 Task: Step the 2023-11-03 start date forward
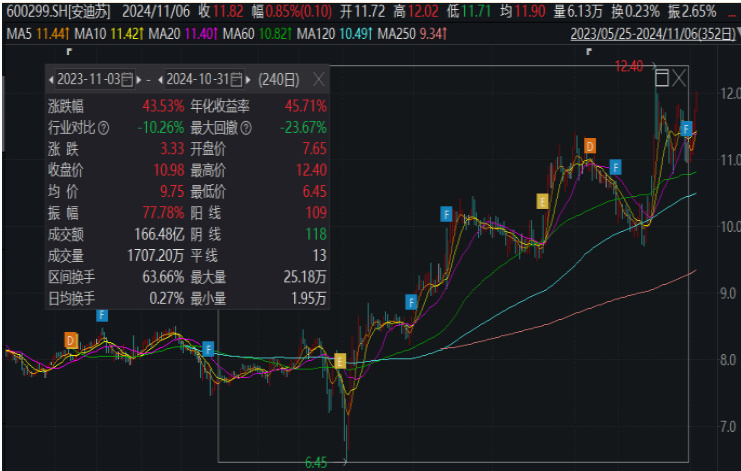139,79
